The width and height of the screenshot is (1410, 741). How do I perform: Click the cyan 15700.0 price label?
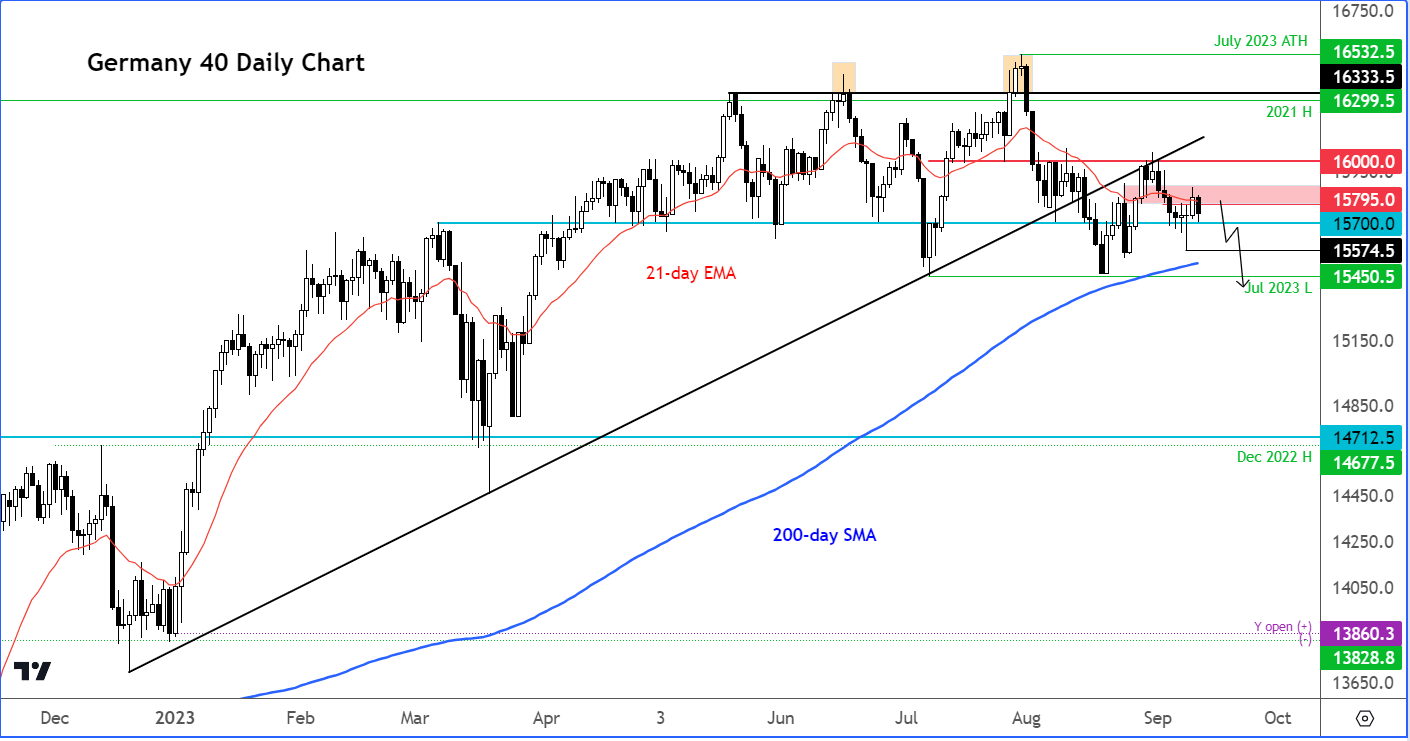coord(1363,223)
